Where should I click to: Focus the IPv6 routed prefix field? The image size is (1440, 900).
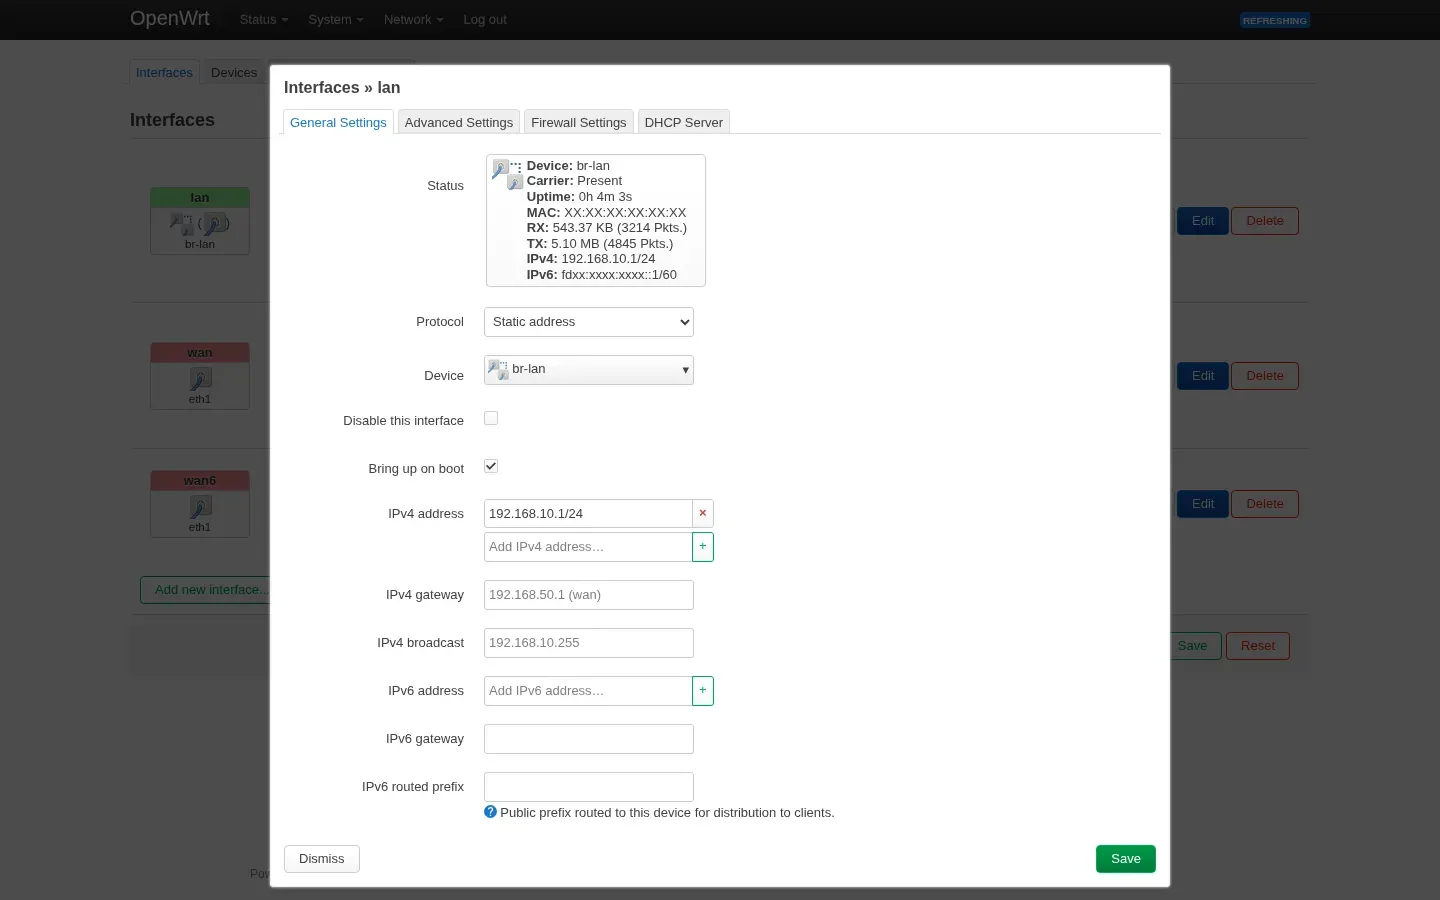(589, 787)
